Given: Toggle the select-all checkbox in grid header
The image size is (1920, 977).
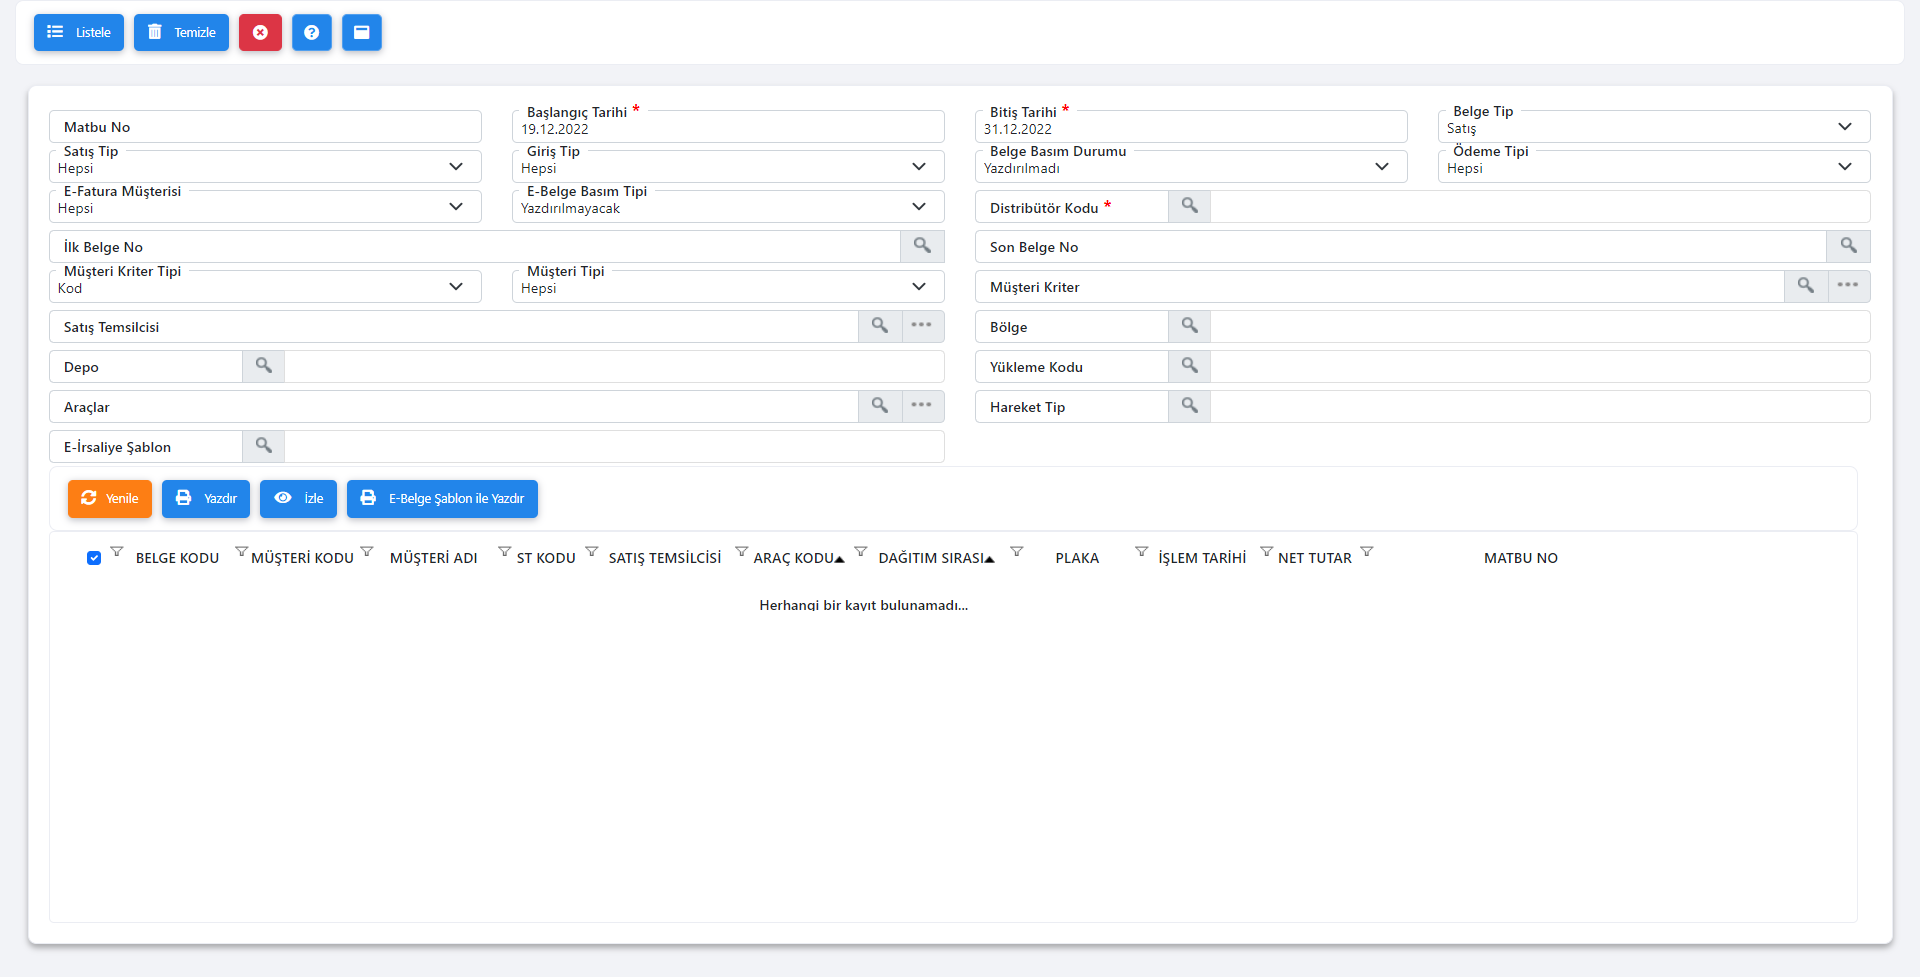Looking at the screenshot, I should tap(94, 558).
